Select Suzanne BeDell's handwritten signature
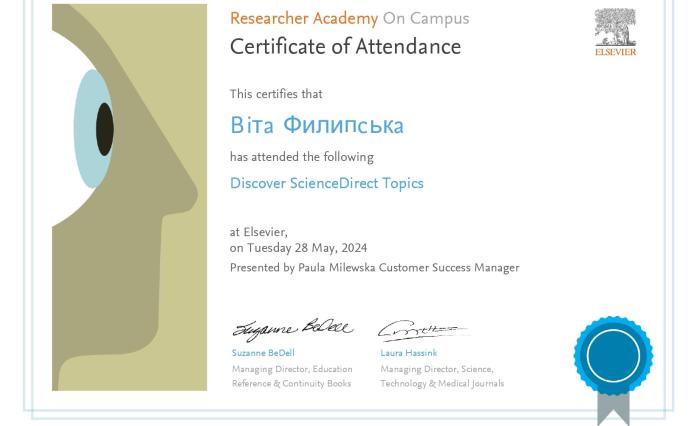This screenshot has height=426, width=700. tap(291, 329)
